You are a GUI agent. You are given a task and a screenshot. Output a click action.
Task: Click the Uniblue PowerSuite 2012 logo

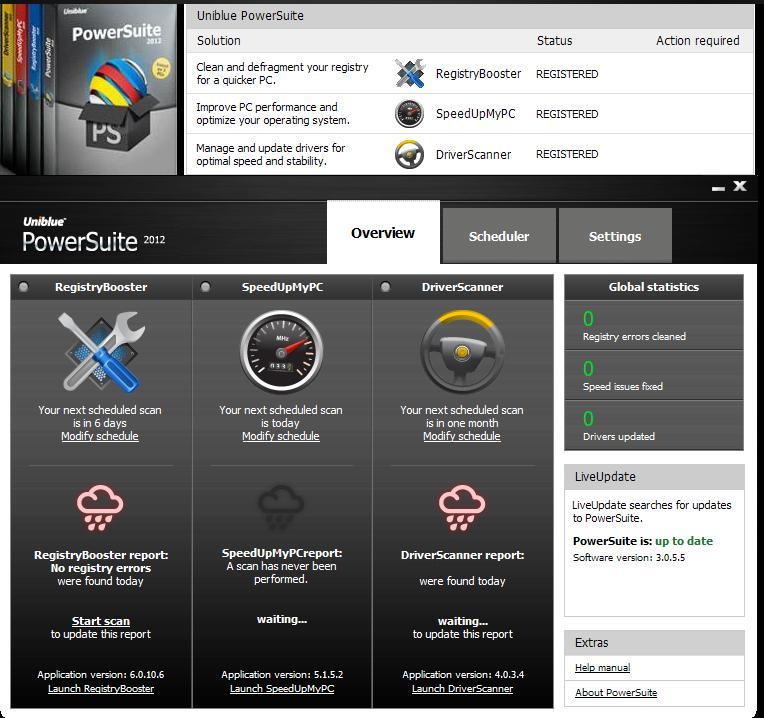point(94,235)
